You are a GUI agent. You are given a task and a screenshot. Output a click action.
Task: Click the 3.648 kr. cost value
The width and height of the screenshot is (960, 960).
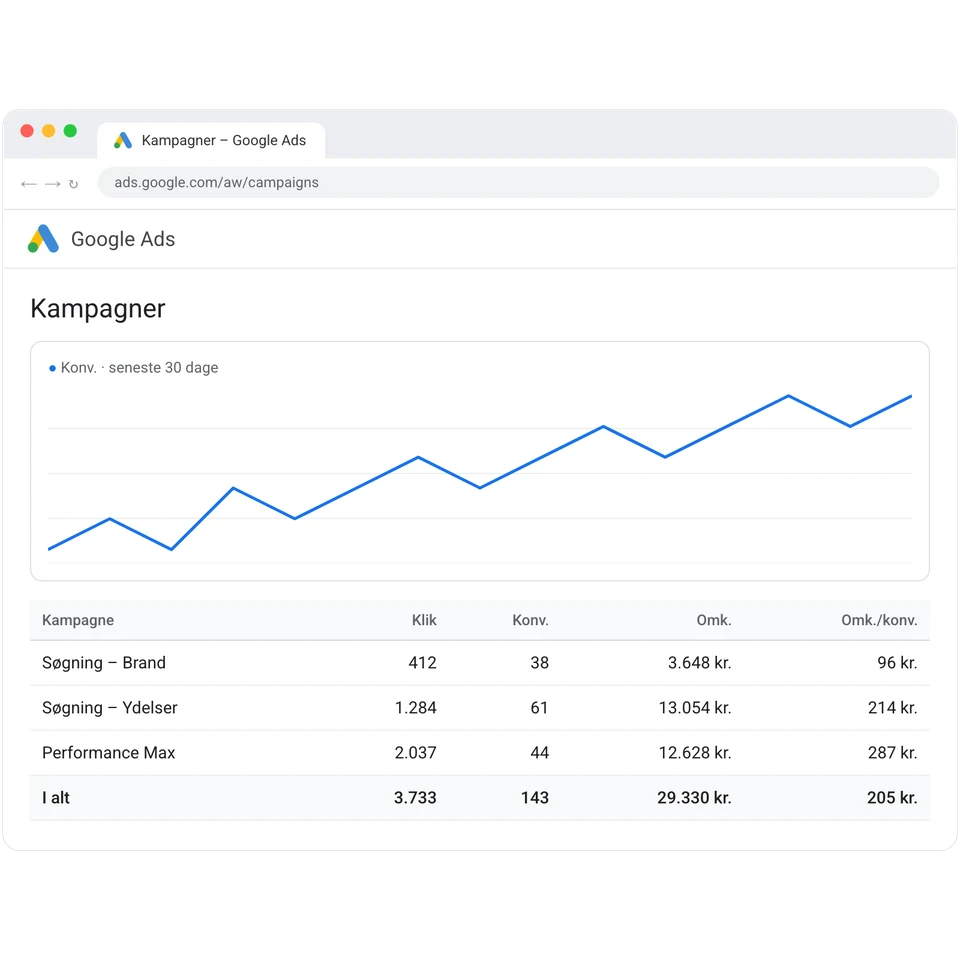click(700, 662)
